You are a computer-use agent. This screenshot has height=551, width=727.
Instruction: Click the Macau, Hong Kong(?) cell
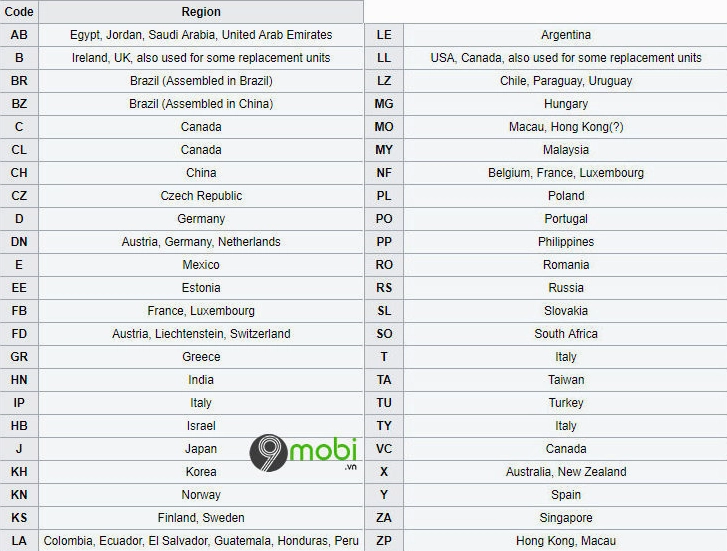click(566, 127)
